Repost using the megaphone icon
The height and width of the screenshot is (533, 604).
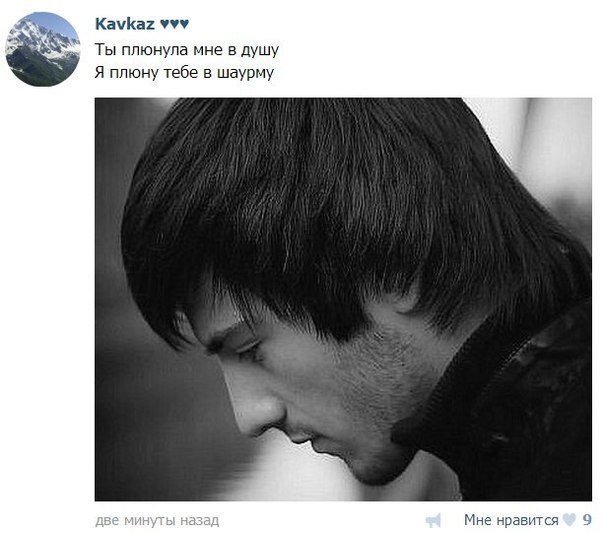pyautogui.click(x=433, y=520)
